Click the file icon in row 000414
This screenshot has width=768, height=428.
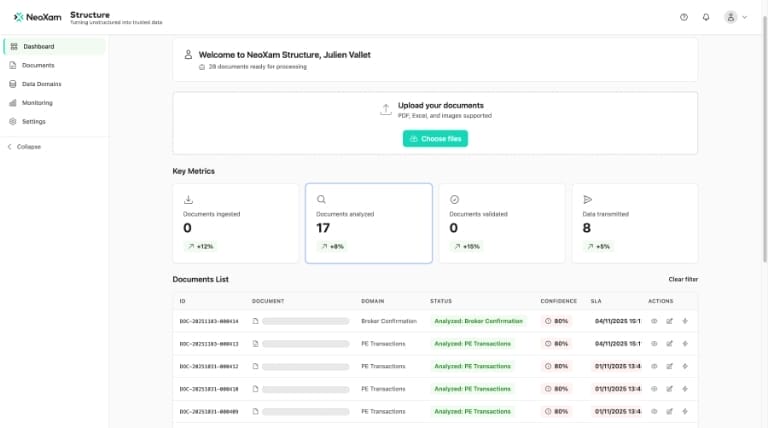[x=255, y=321]
